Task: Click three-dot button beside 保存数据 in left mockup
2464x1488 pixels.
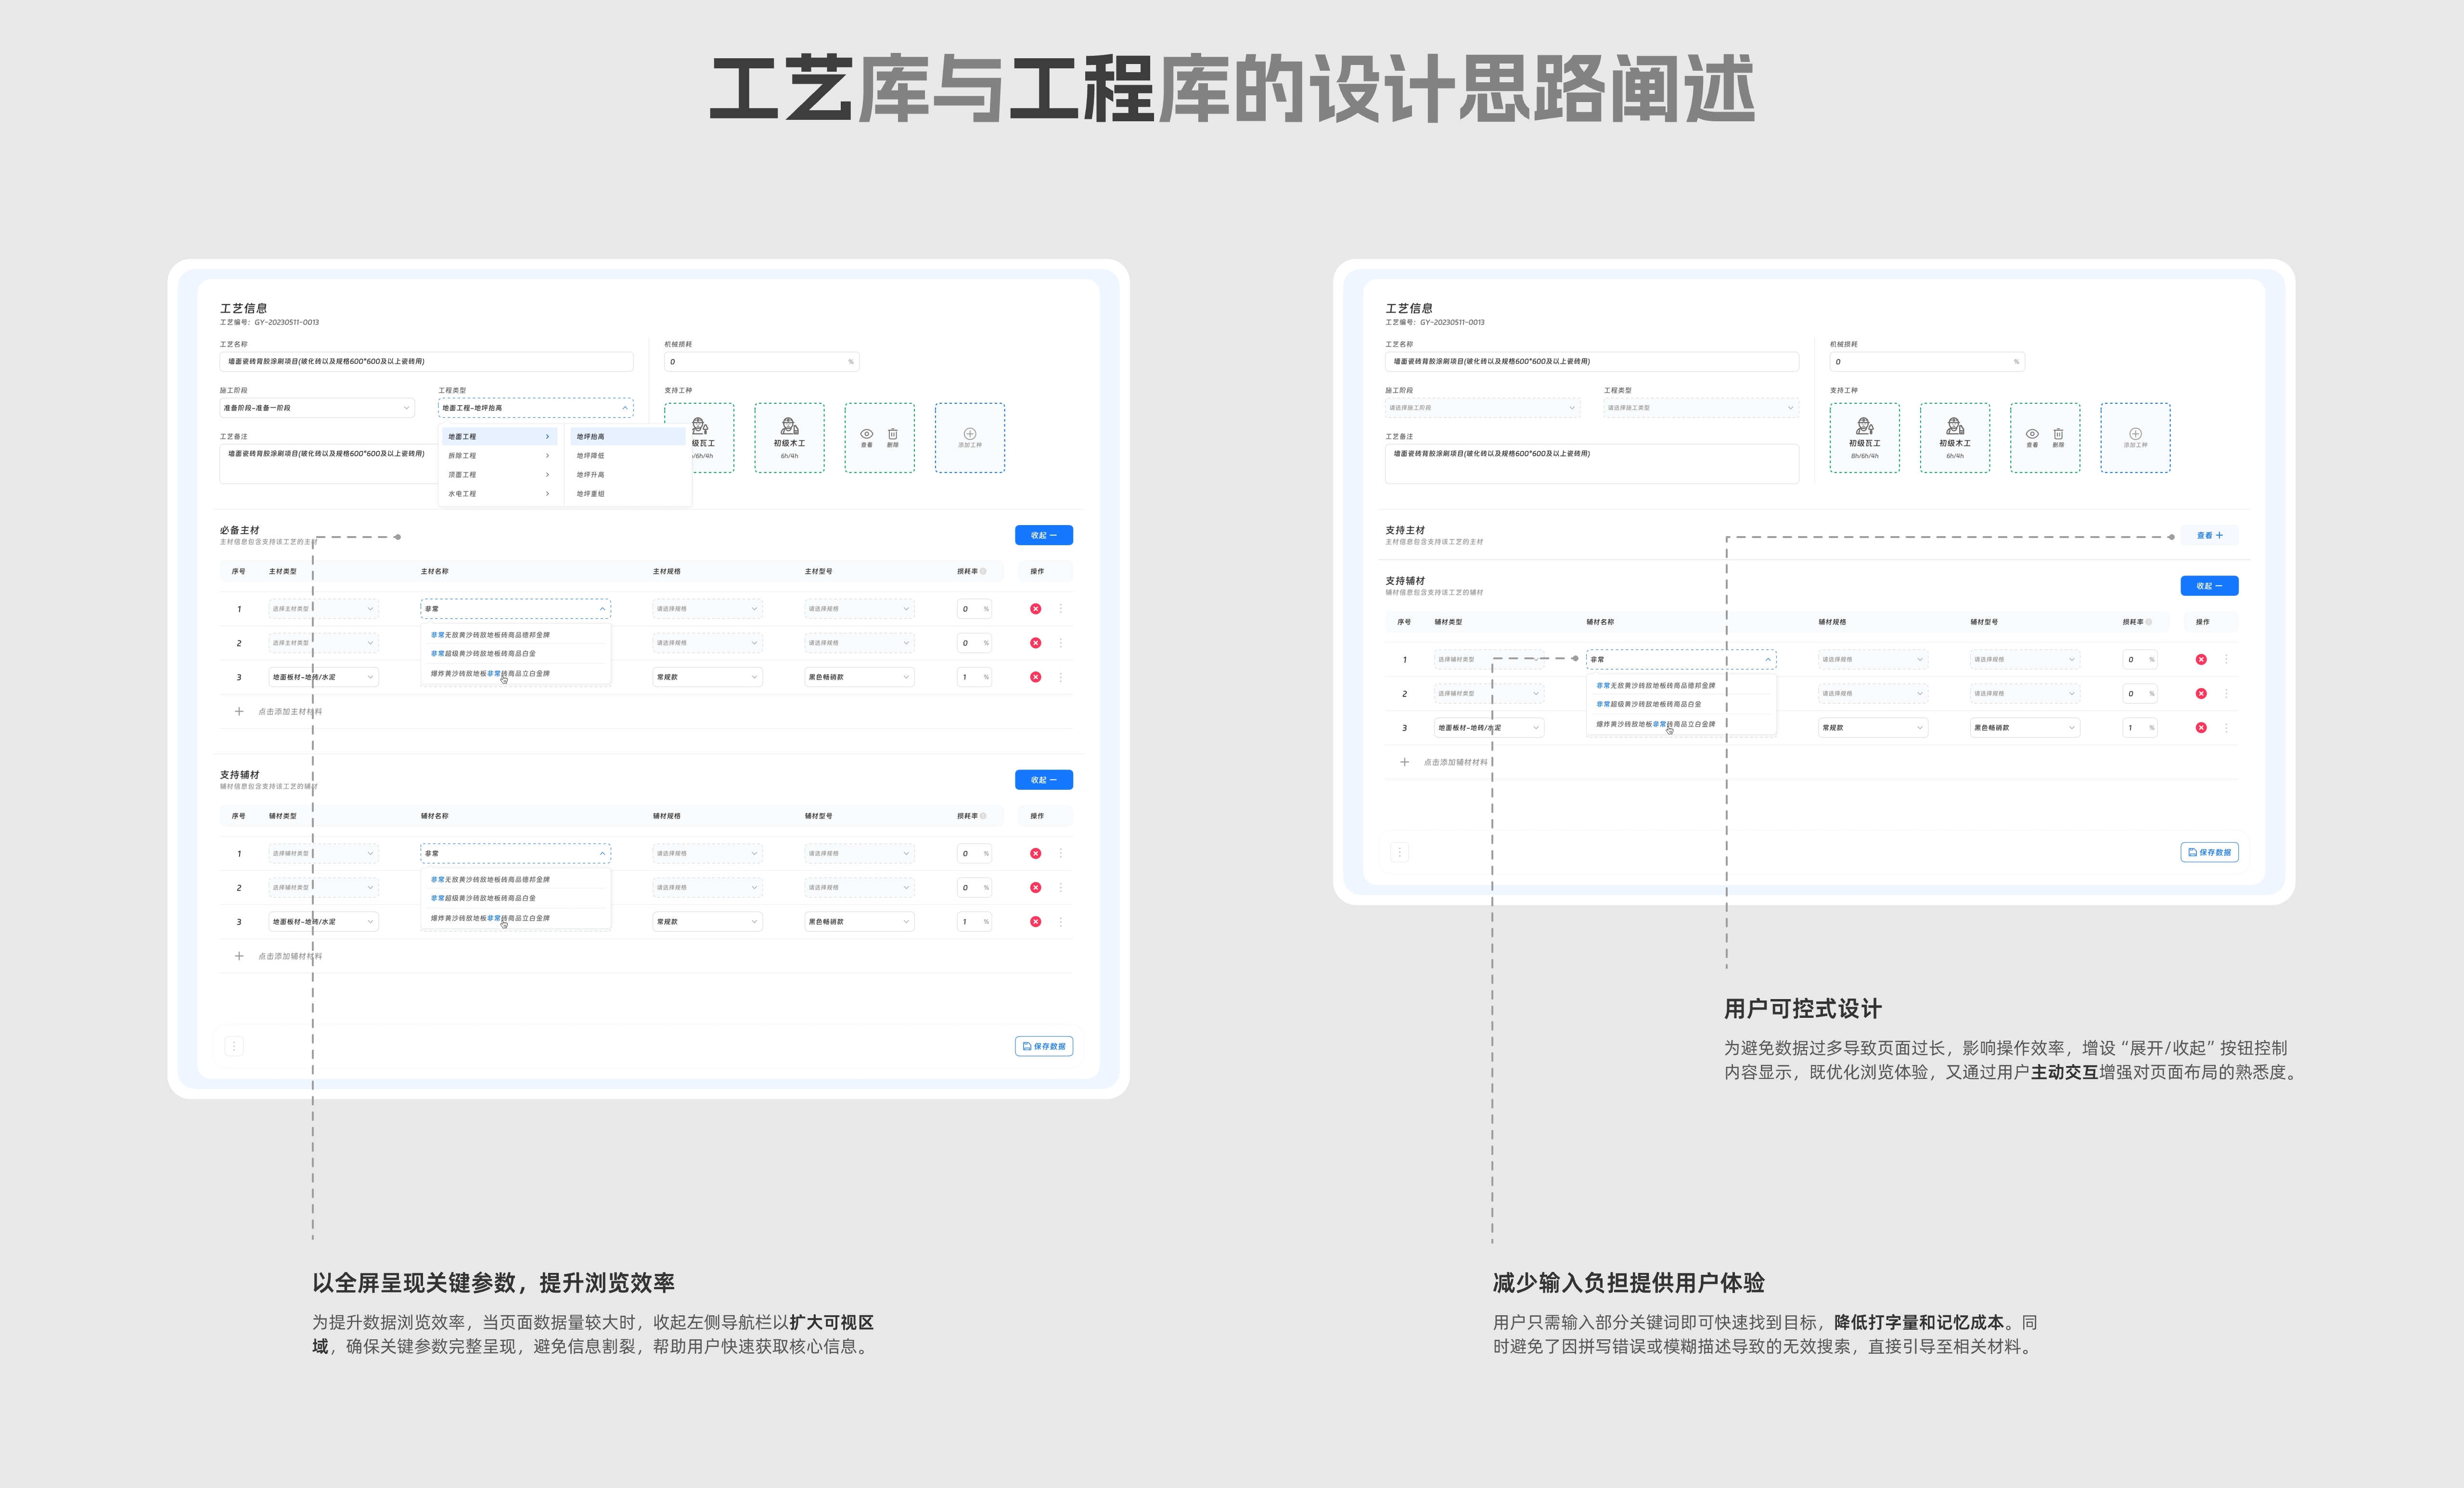Action: (x=234, y=1046)
